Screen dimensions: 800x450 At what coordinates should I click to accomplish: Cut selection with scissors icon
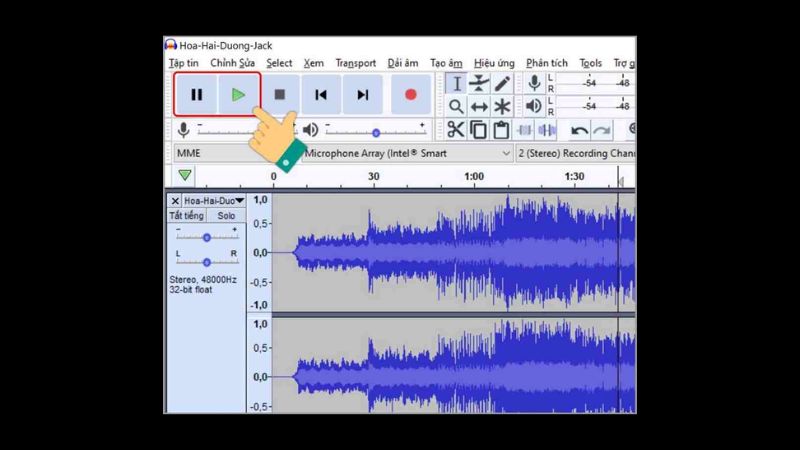click(456, 130)
